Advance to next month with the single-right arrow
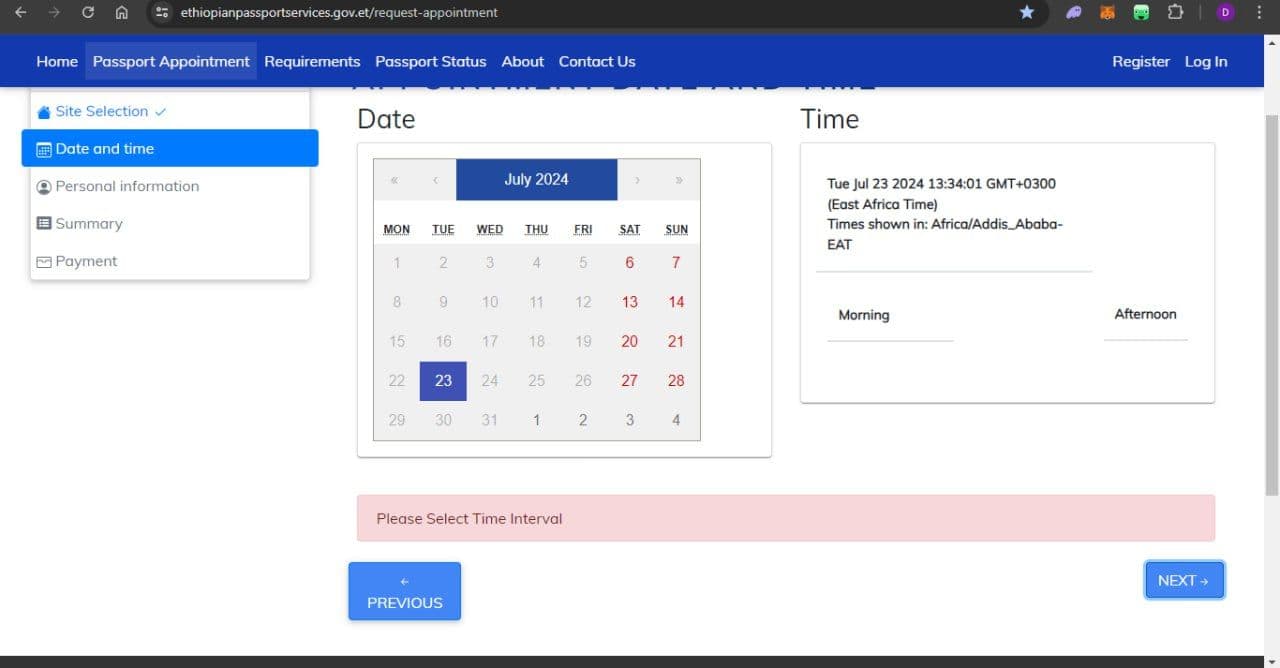Screen dimensions: 1280x668 click(x=638, y=180)
